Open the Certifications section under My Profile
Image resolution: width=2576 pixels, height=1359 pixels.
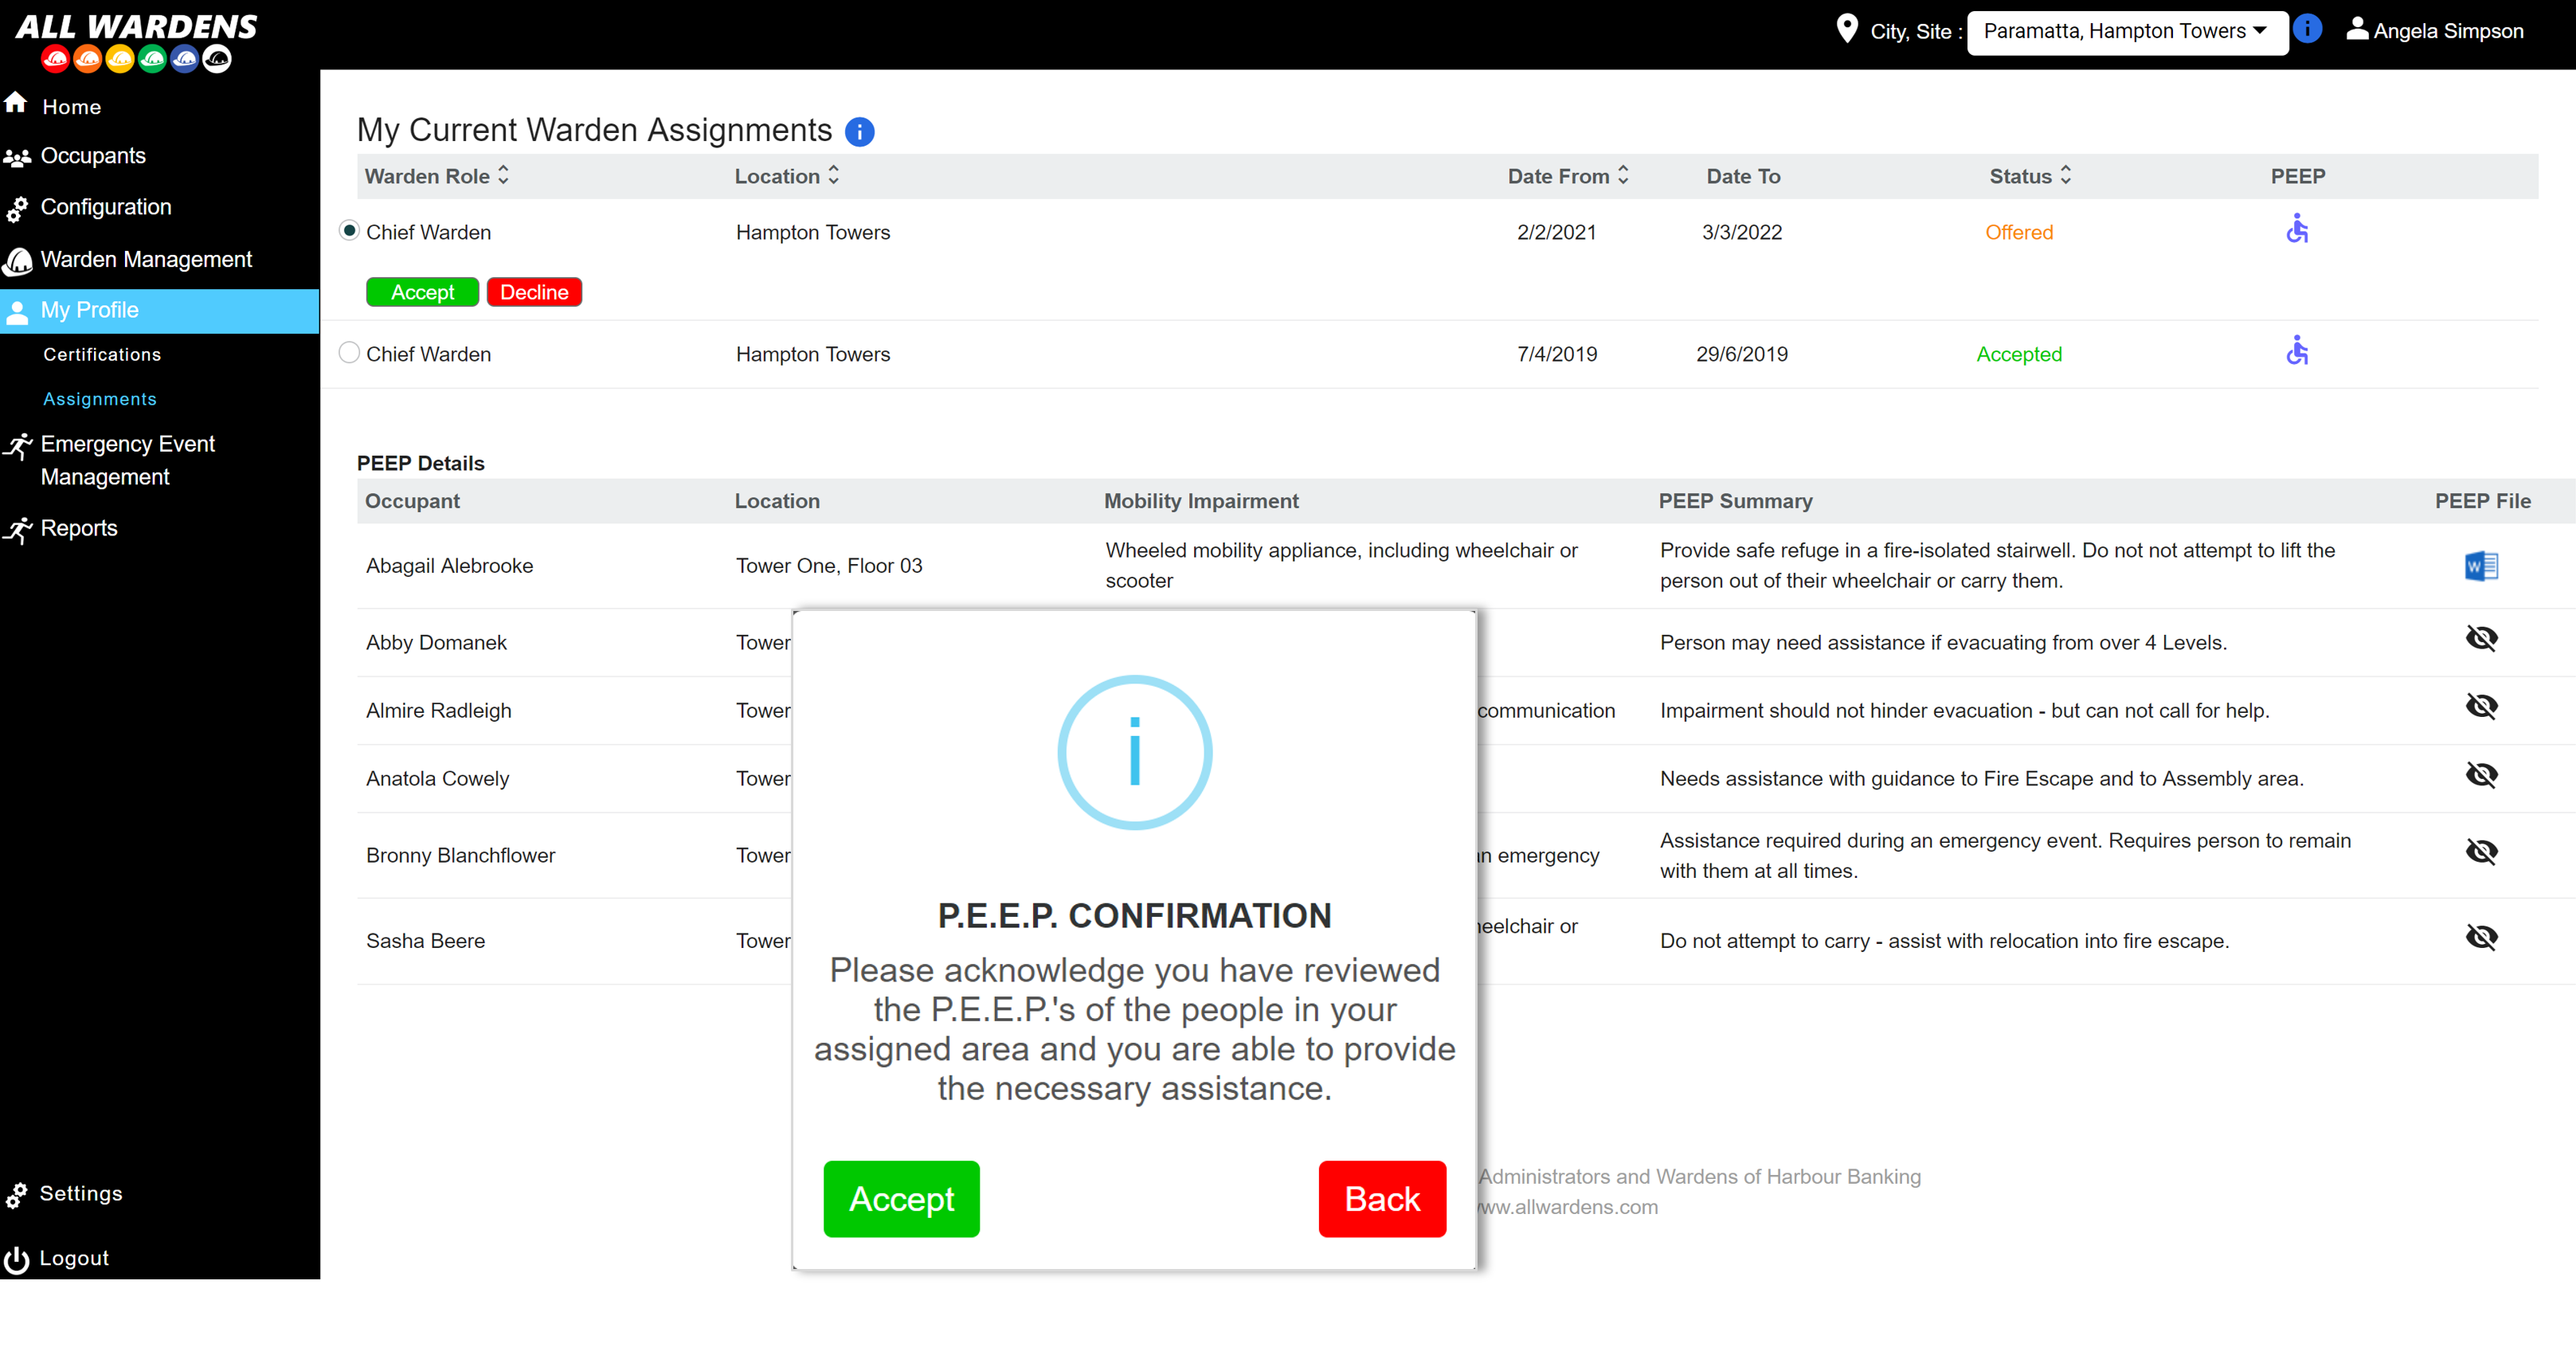(x=100, y=354)
